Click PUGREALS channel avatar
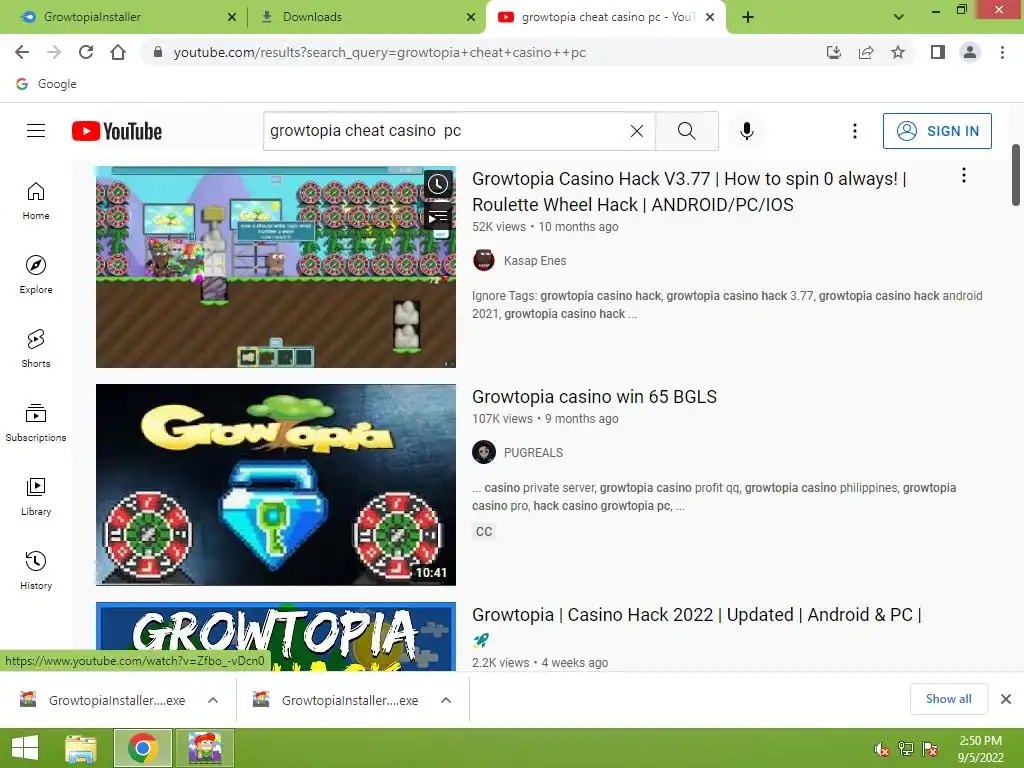This screenshot has width=1024, height=768. click(483, 452)
